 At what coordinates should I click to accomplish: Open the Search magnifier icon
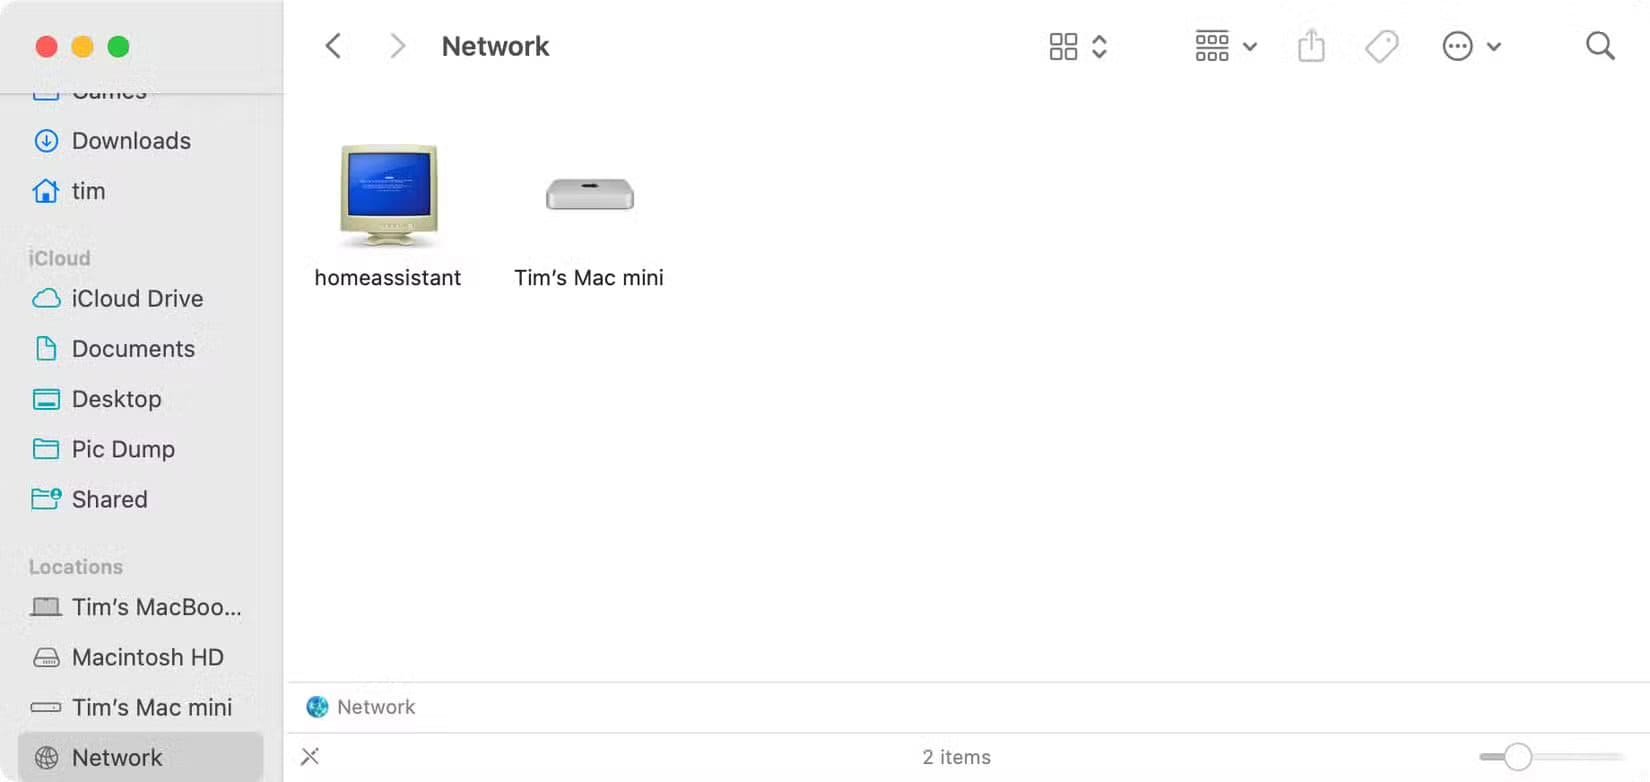1600,46
